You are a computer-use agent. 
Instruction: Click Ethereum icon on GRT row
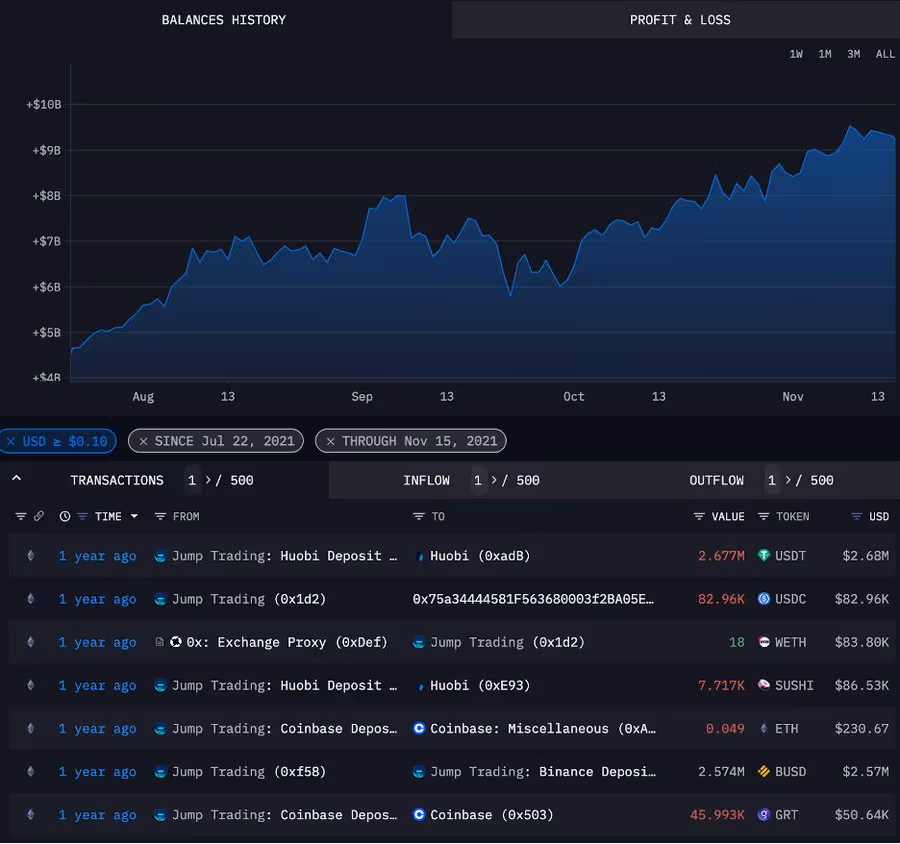coord(31,815)
